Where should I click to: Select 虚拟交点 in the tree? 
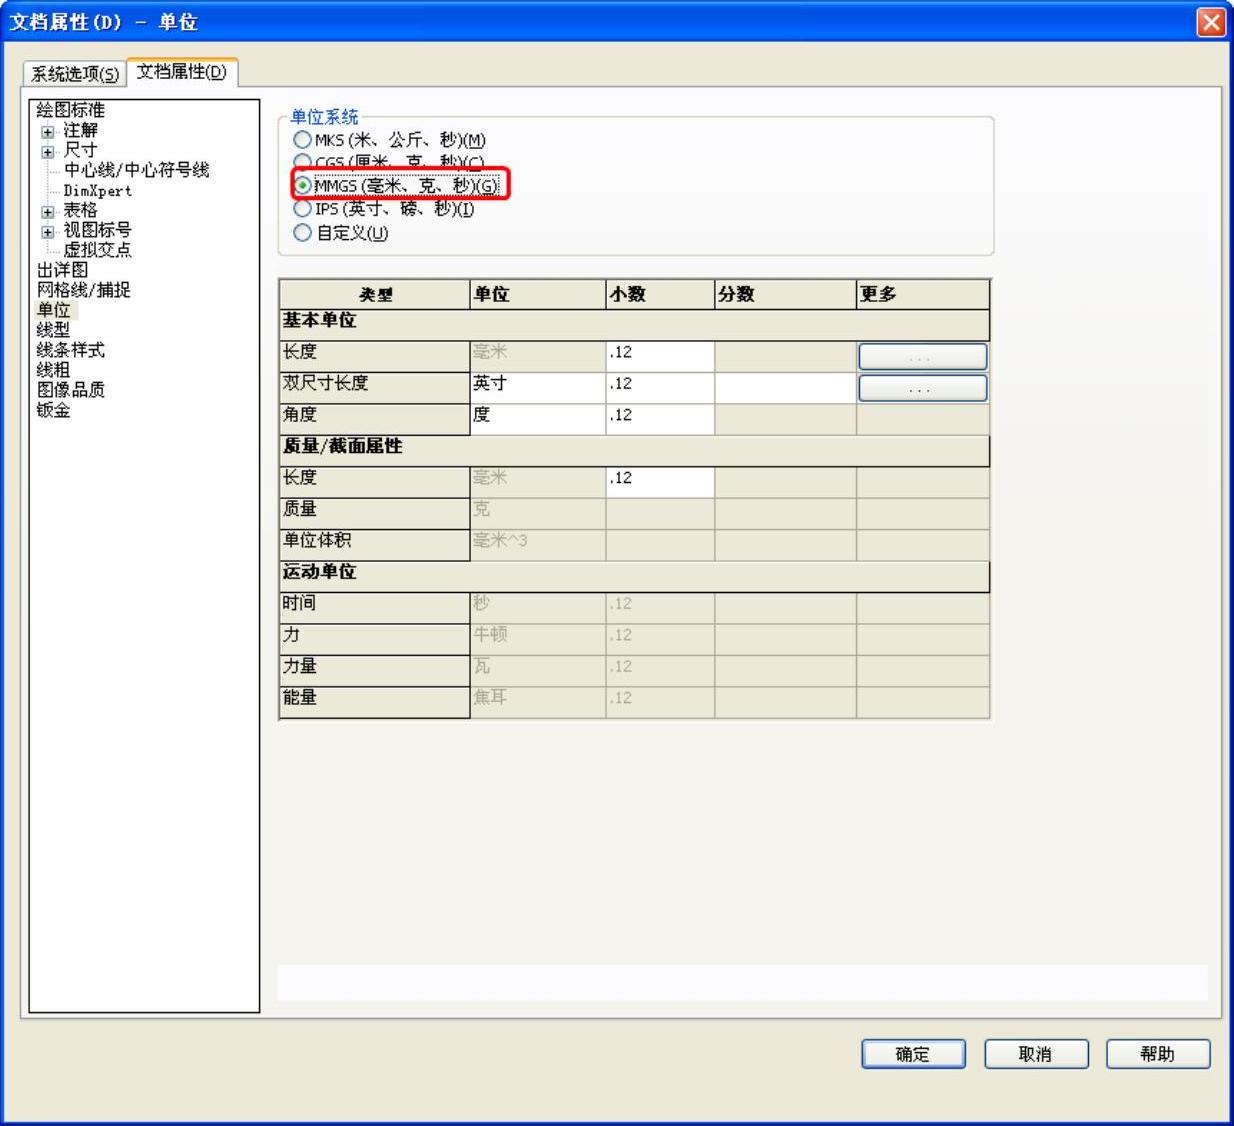point(97,250)
